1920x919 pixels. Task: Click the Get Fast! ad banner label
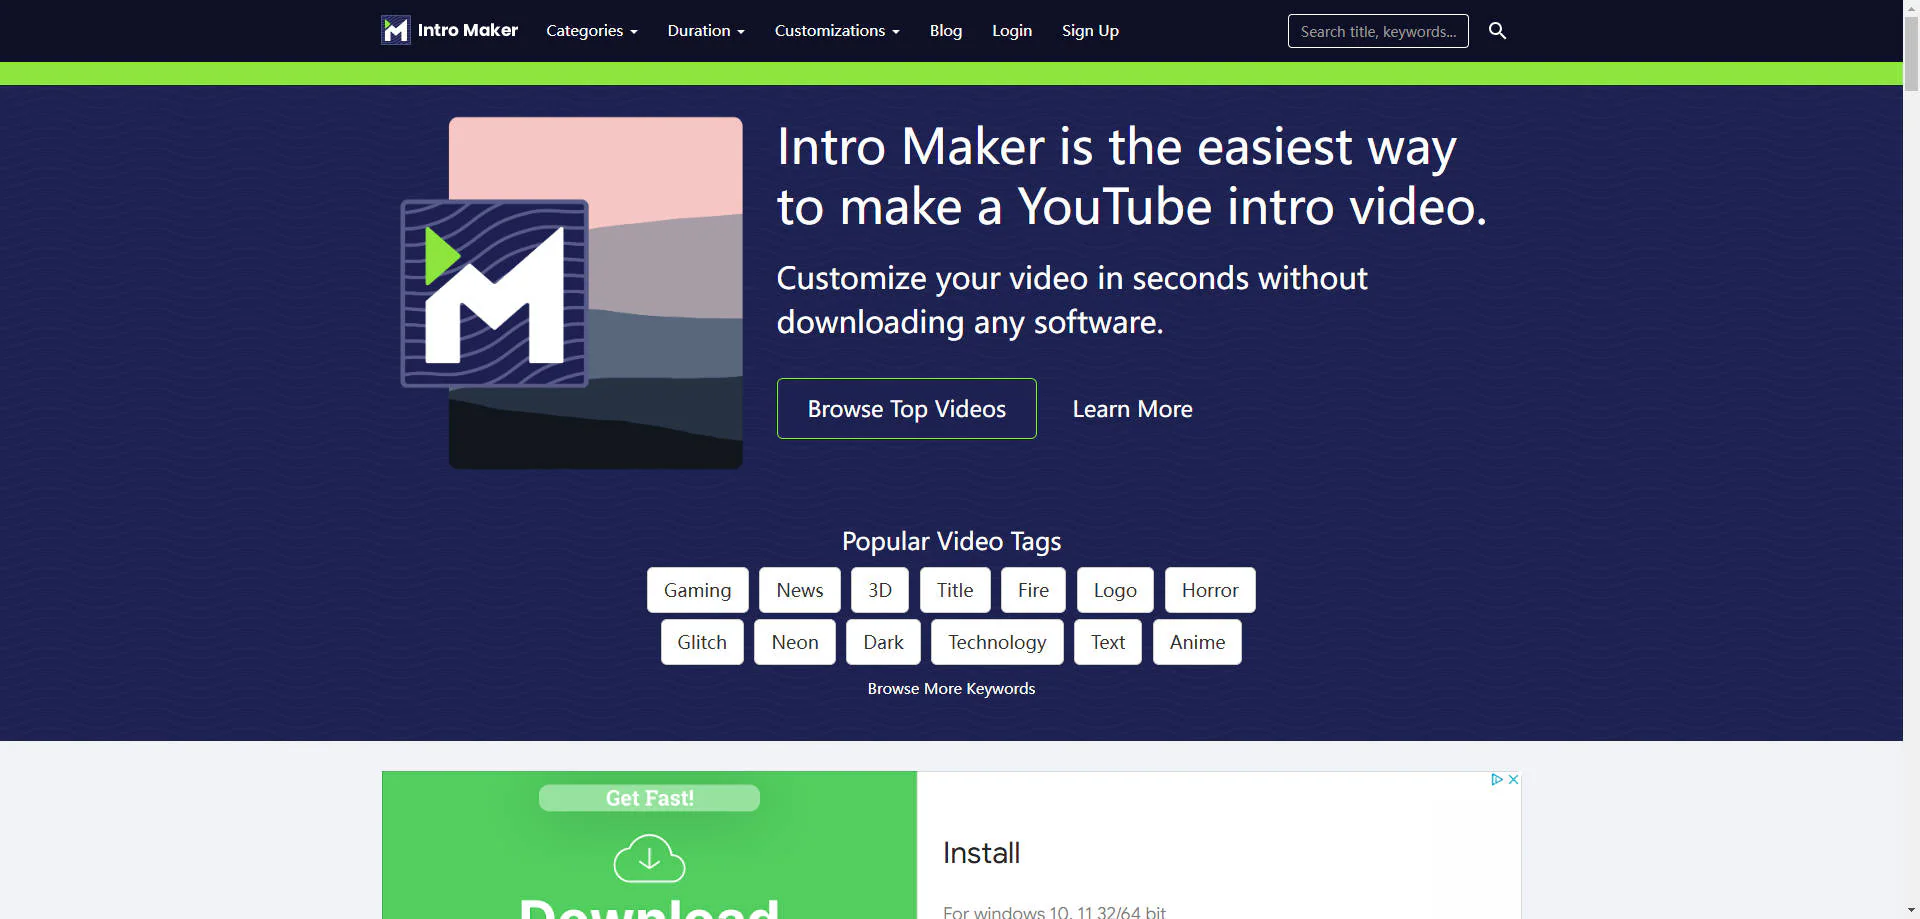click(x=650, y=798)
